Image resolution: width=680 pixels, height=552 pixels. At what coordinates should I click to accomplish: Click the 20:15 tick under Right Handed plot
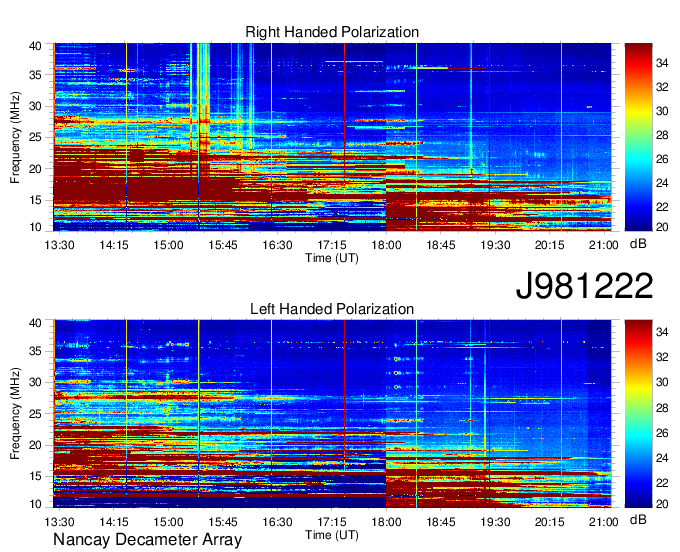(549, 245)
